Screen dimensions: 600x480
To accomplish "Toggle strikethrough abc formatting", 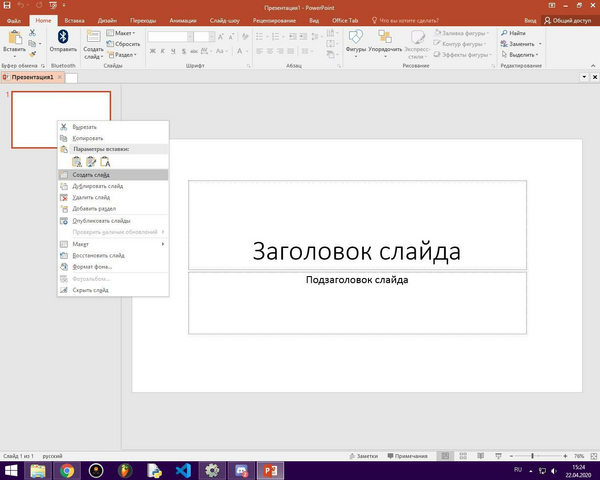I will point(194,51).
